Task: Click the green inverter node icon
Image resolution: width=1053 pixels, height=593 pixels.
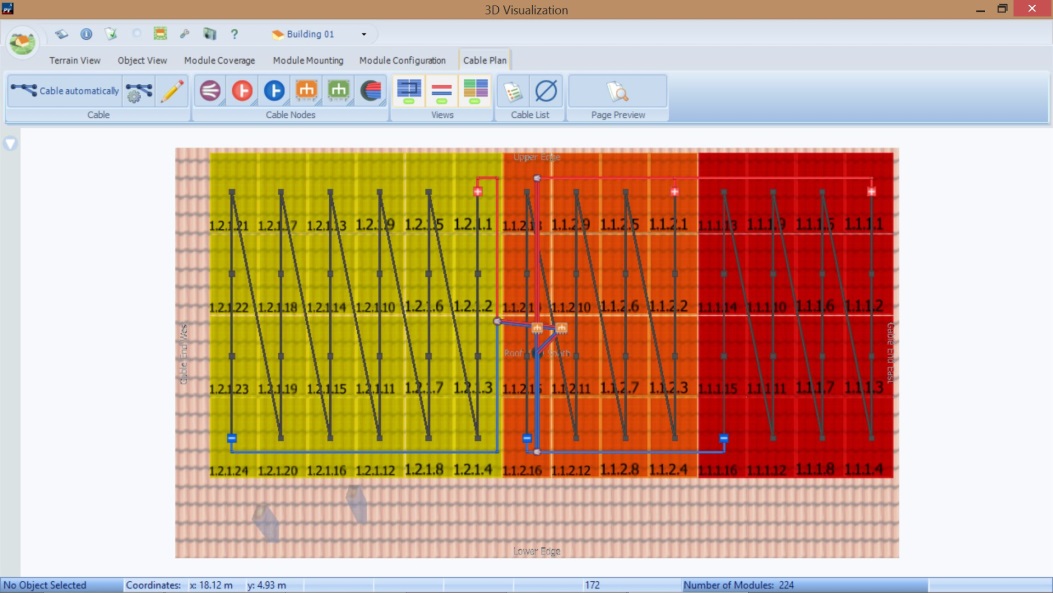Action: (x=339, y=91)
